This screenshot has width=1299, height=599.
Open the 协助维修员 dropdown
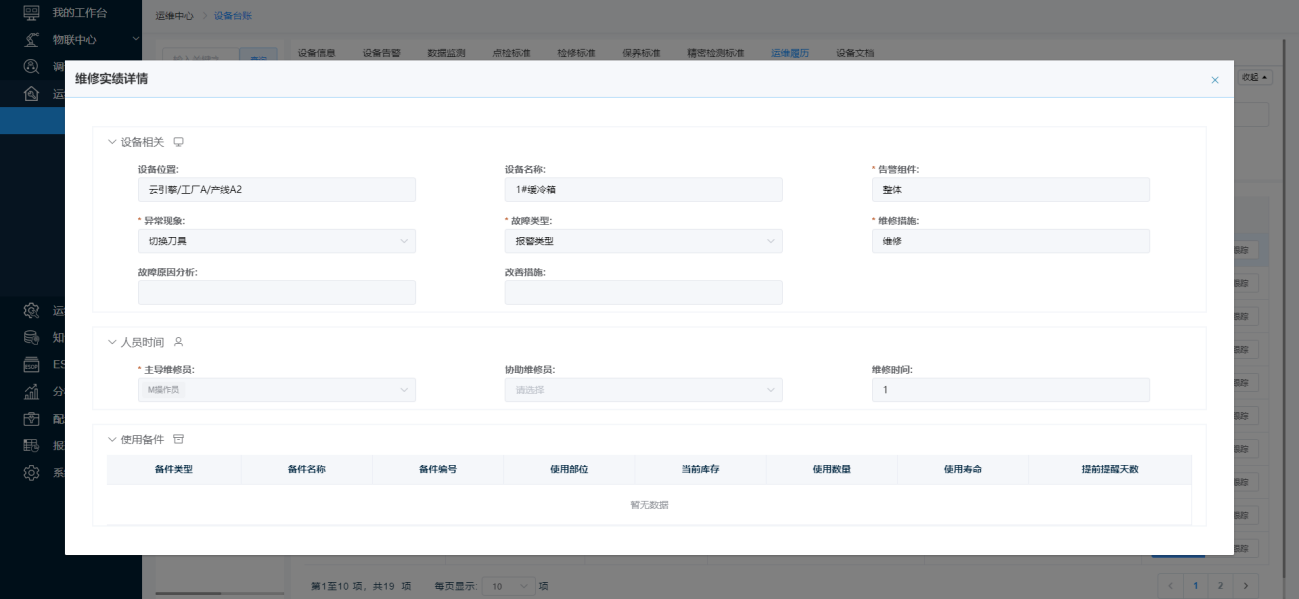click(643, 390)
